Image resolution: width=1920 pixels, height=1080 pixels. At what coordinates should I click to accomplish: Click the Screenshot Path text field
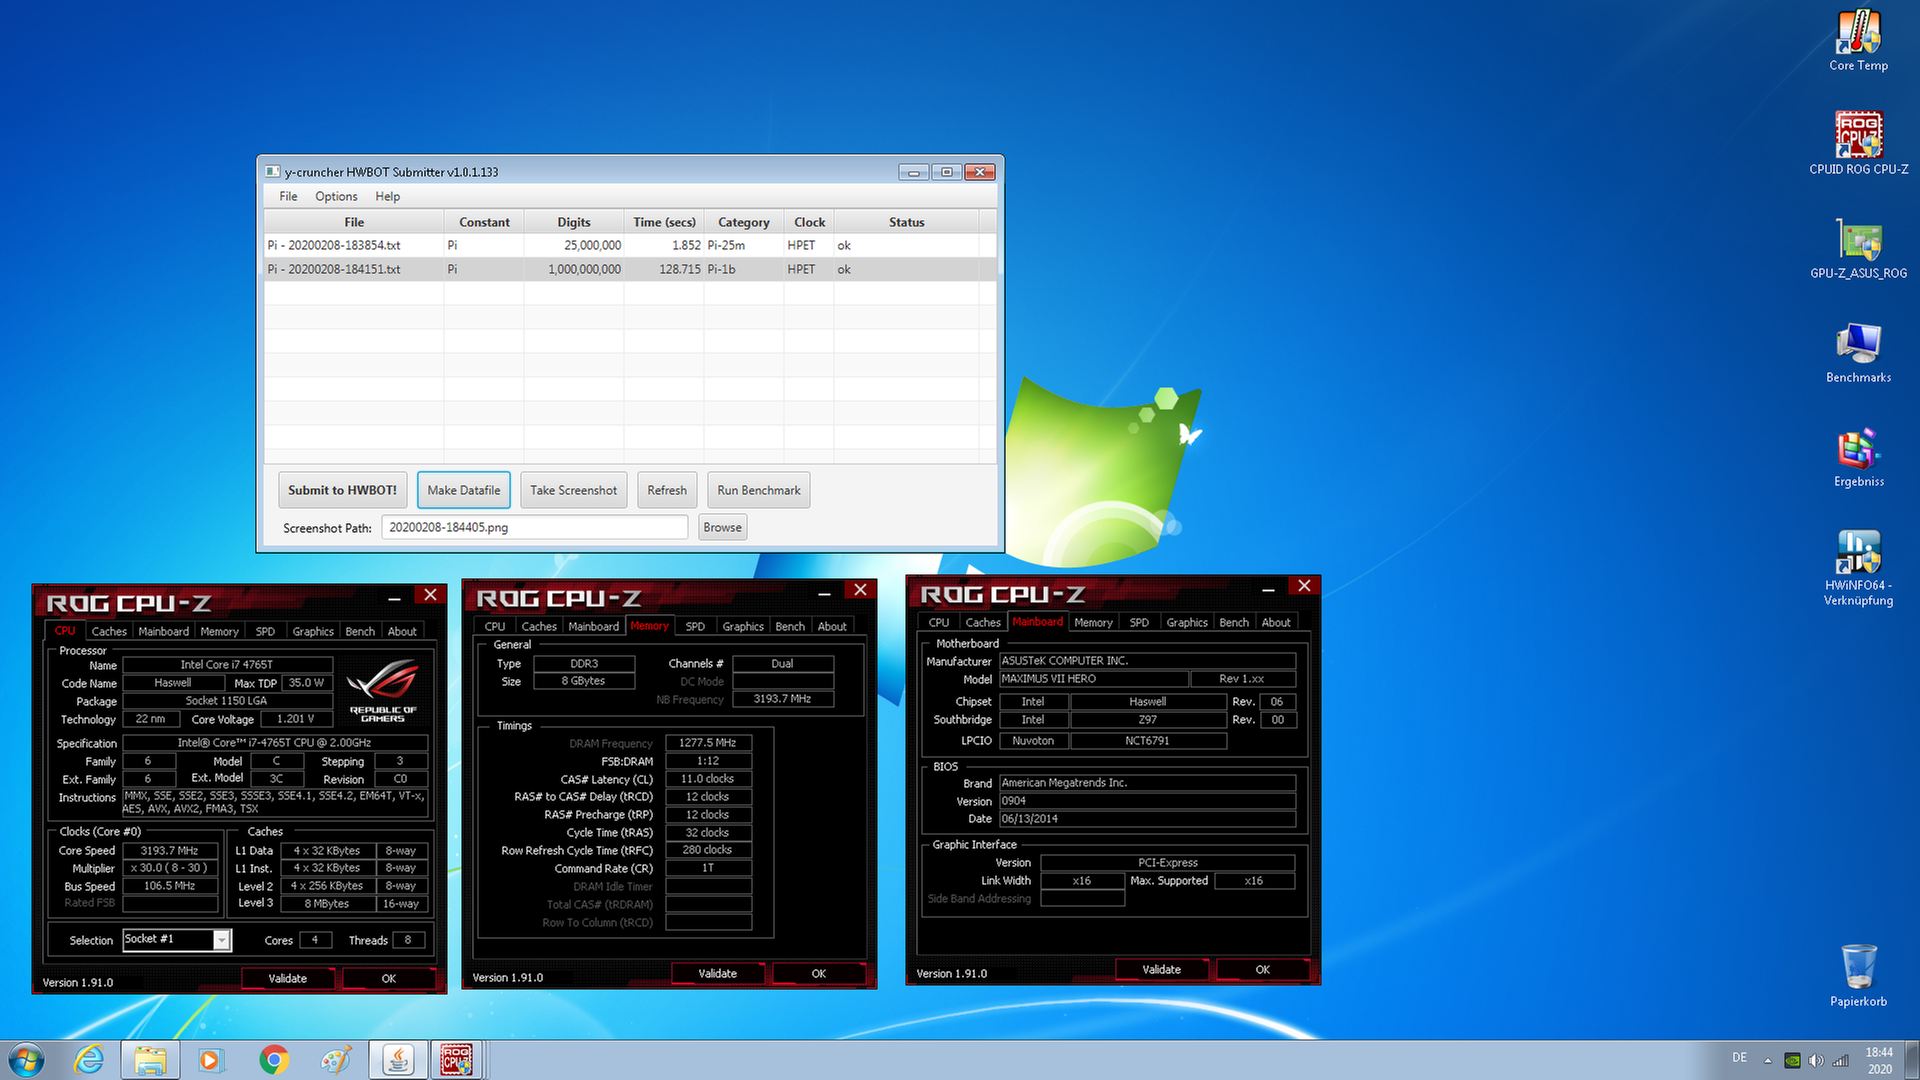click(x=535, y=527)
